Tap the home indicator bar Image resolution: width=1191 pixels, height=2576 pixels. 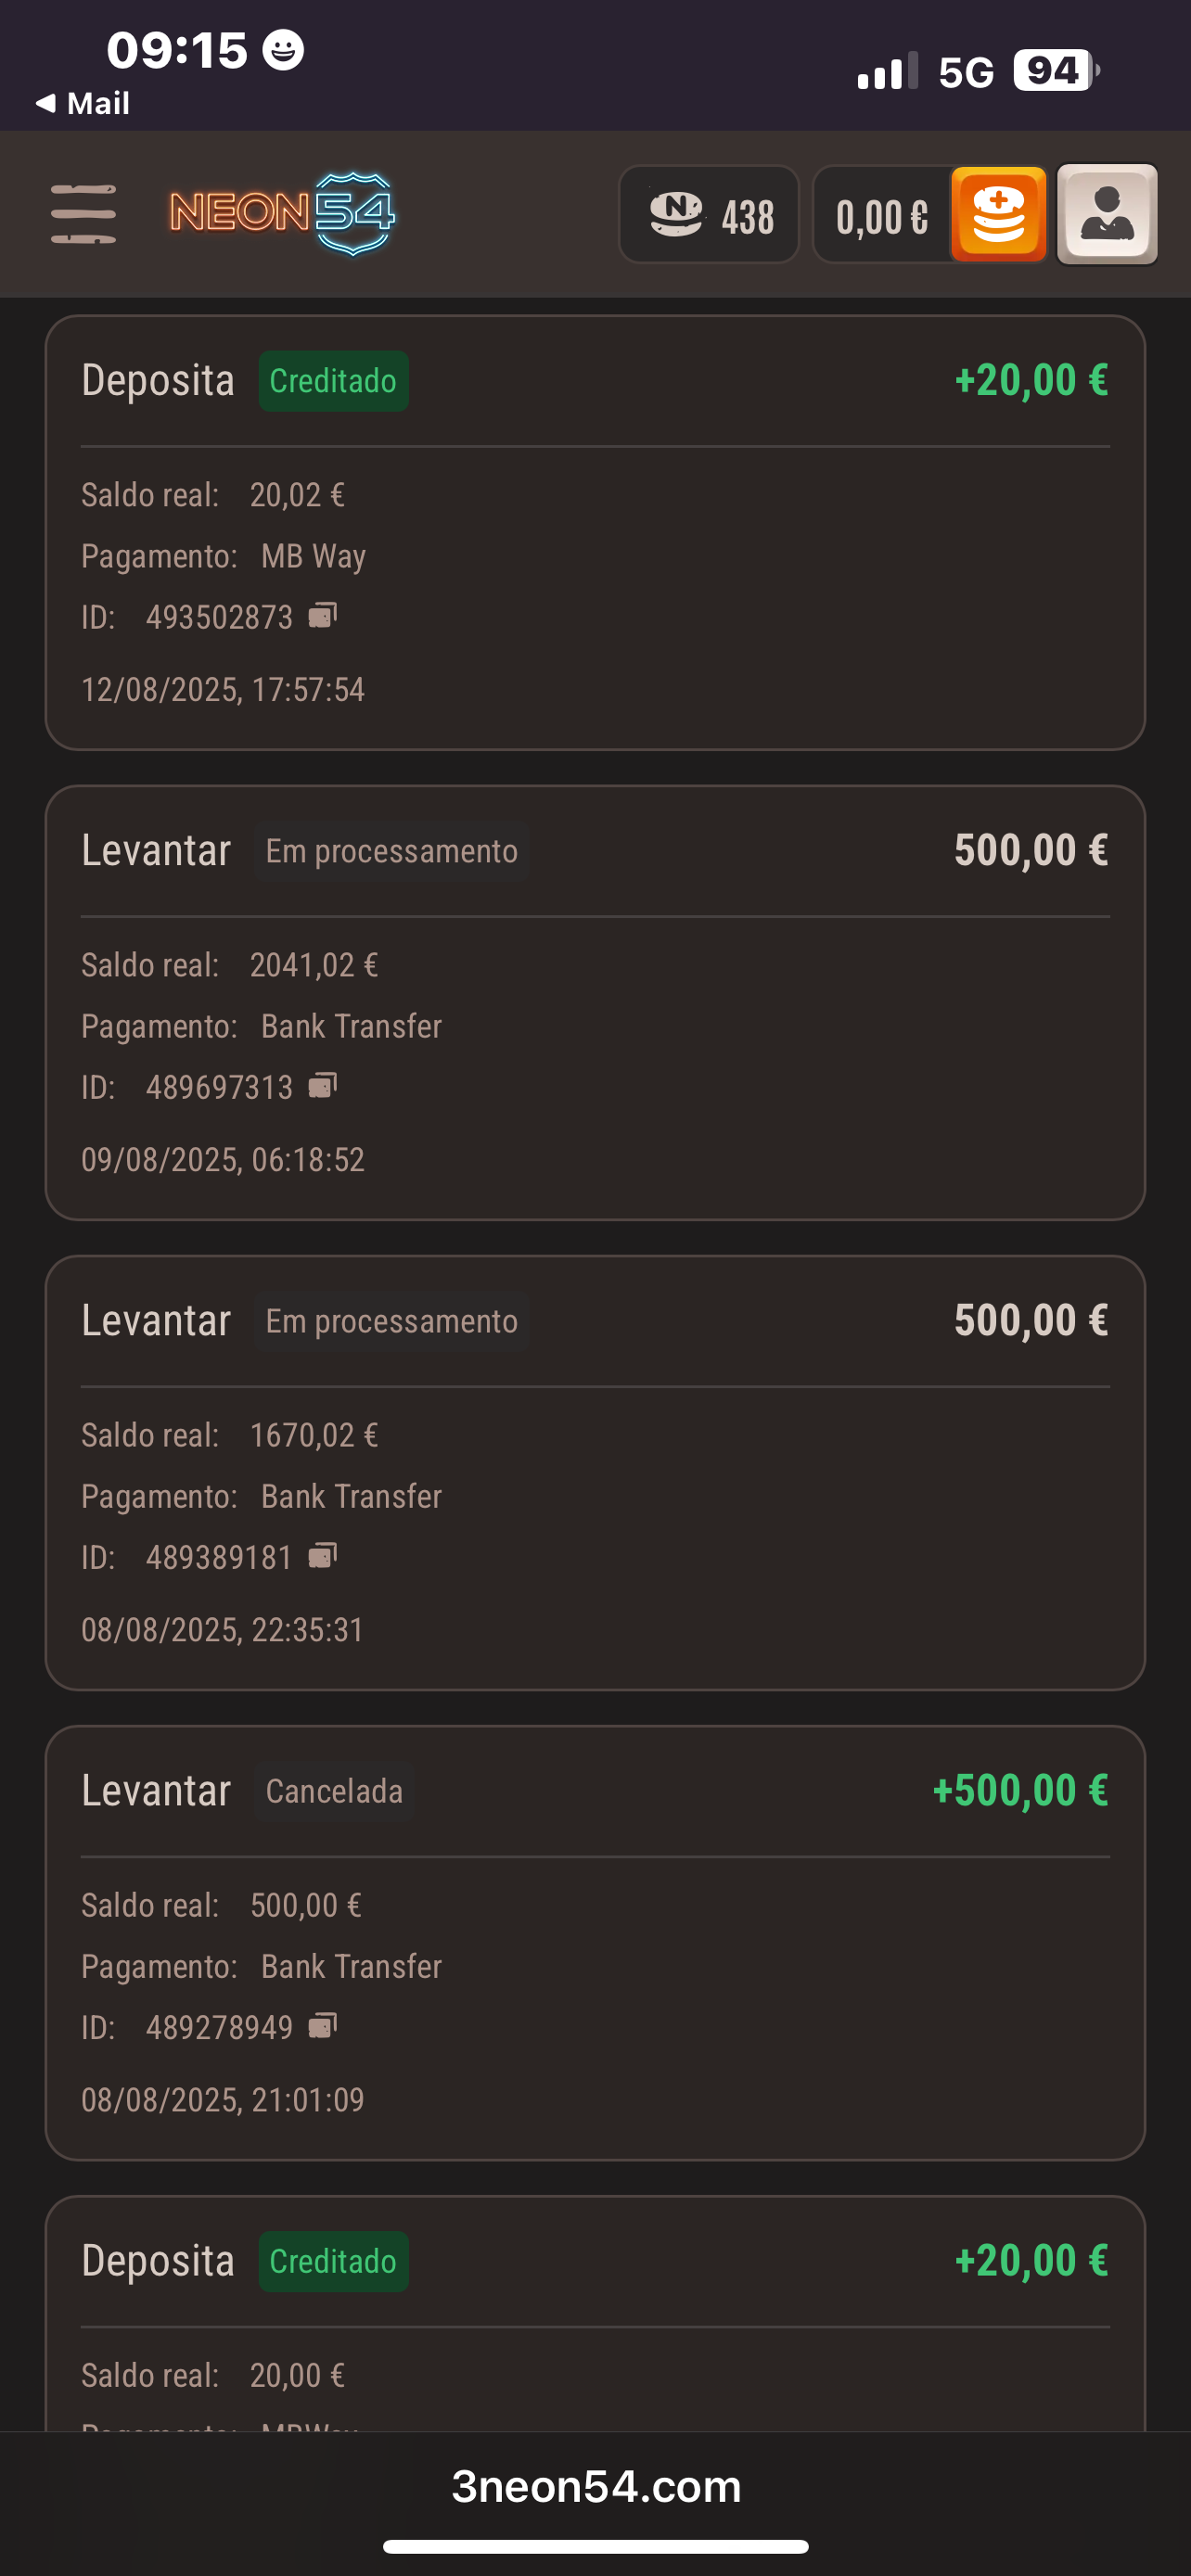[596, 2546]
